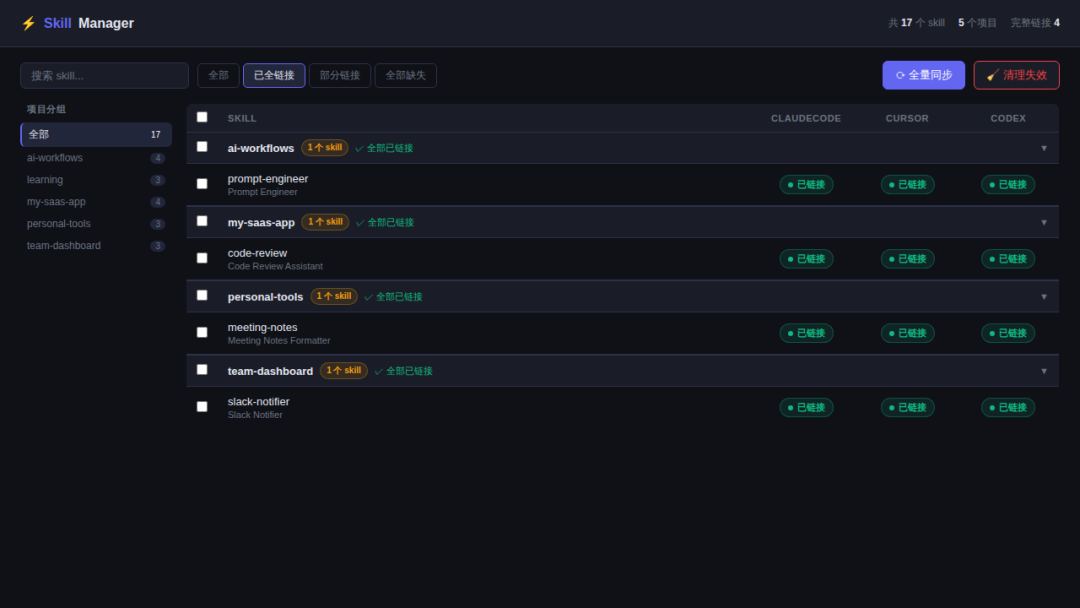Click the 全量同步 sync button
This screenshot has height=608, width=1080.
point(923,75)
